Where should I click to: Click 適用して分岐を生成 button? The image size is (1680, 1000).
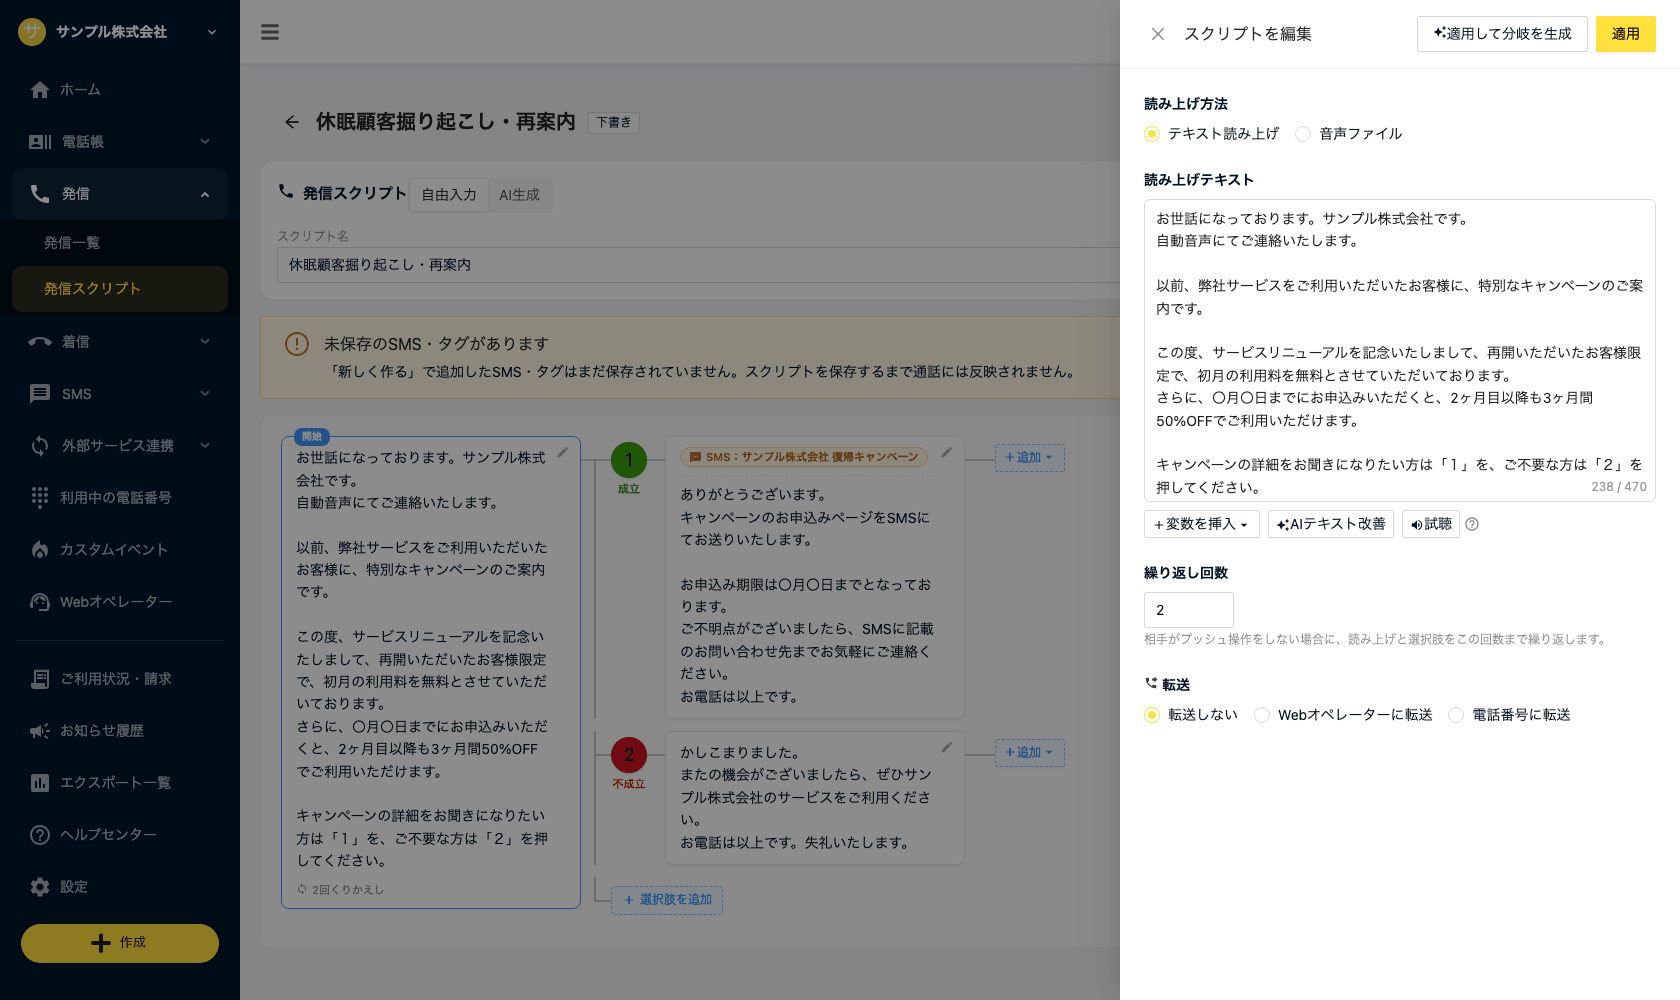[1502, 34]
